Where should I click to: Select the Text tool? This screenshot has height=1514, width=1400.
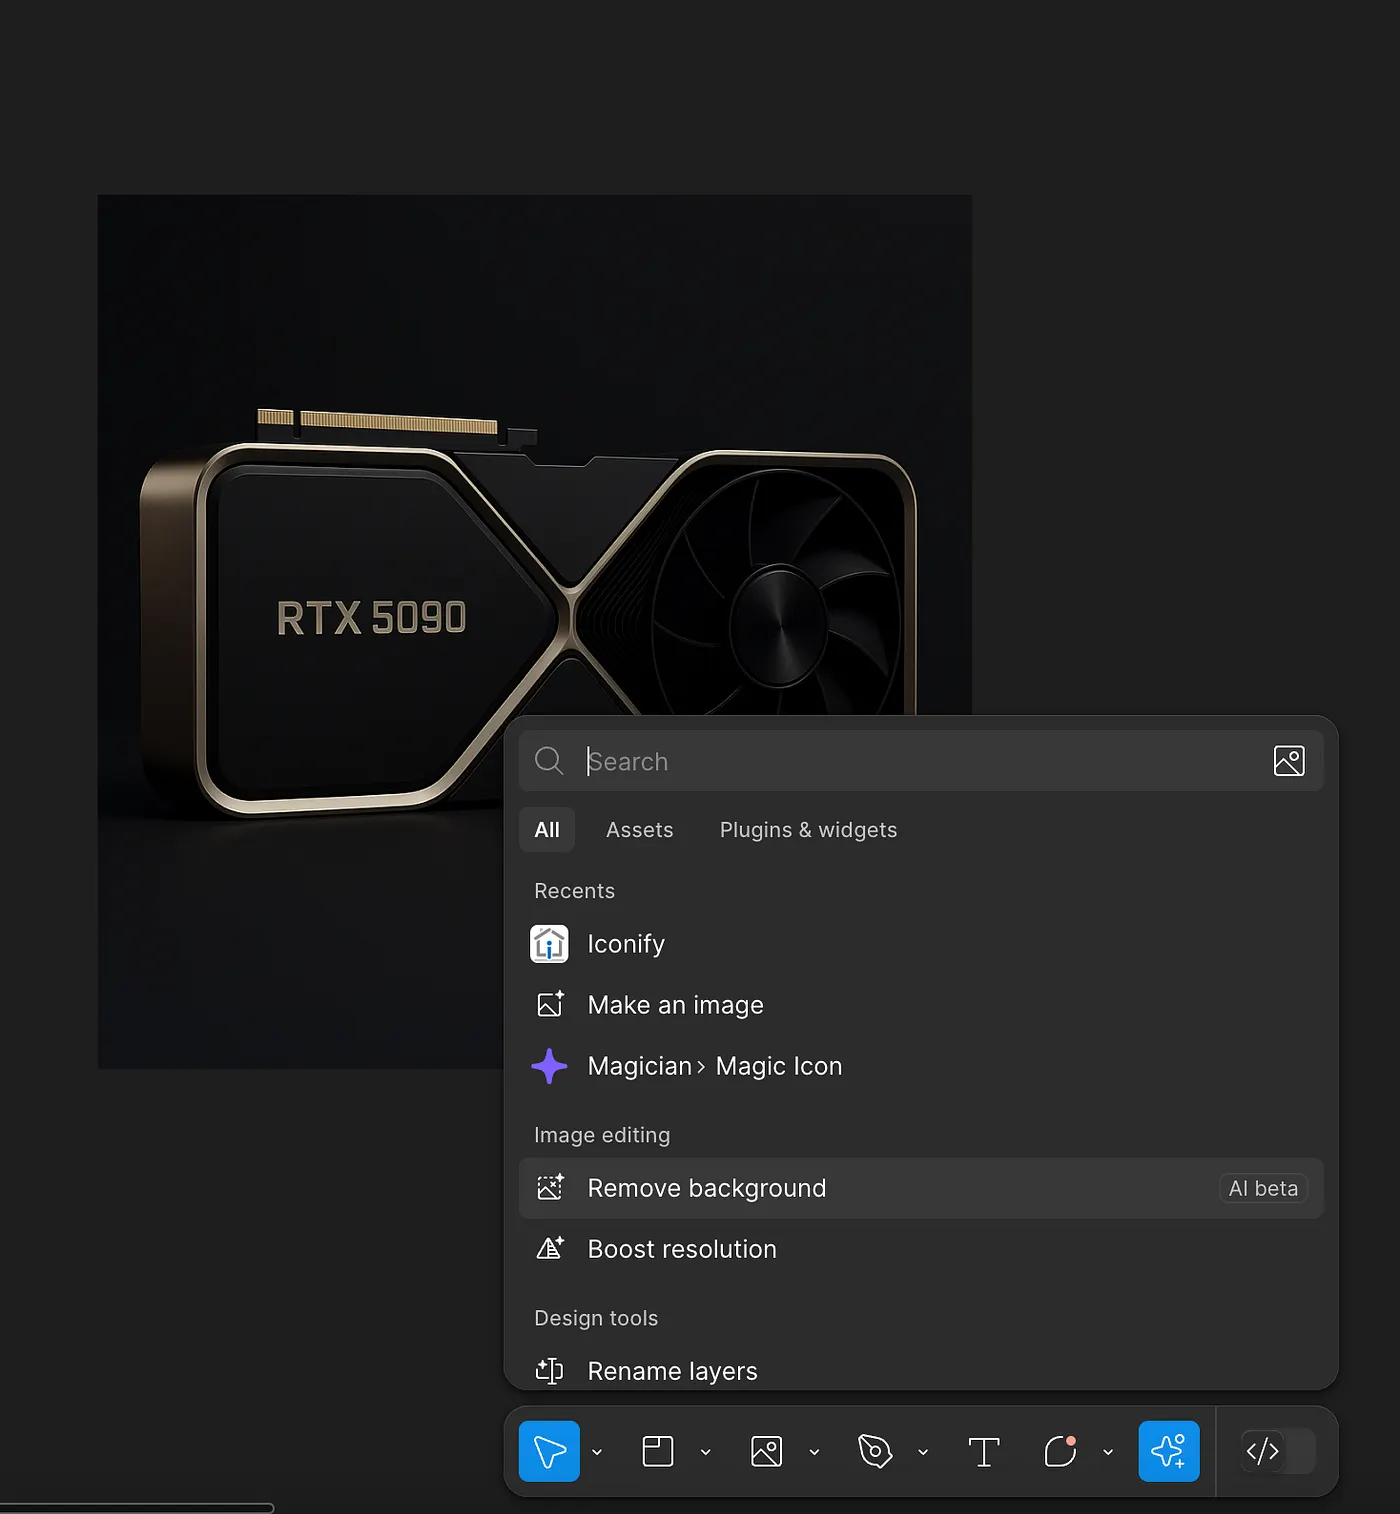tap(984, 1451)
